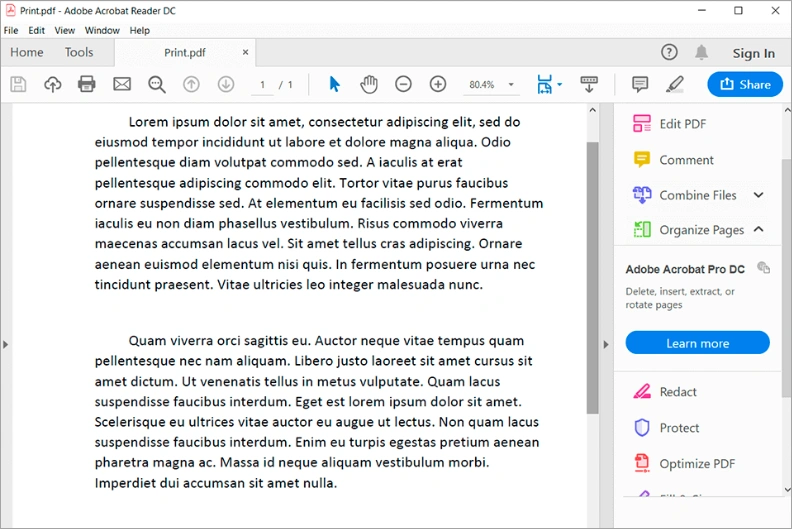Switch to the Tools tab
The height and width of the screenshot is (529, 792).
coord(79,53)
